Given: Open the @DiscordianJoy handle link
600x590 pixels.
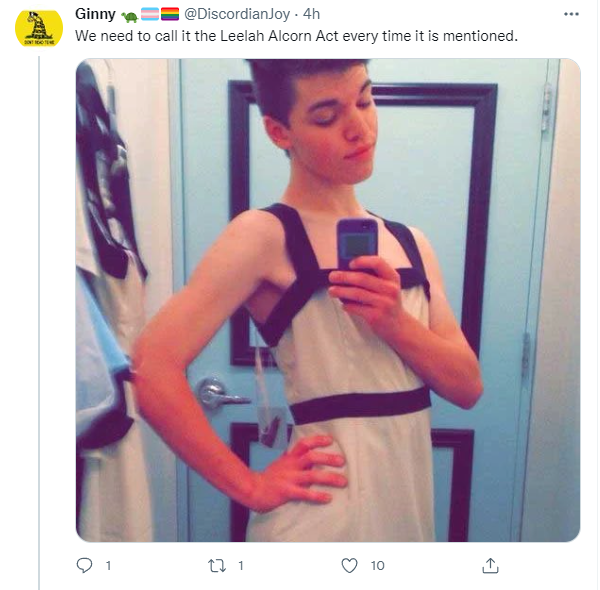Looking at the screenshot, I should (x=237, y=14).
